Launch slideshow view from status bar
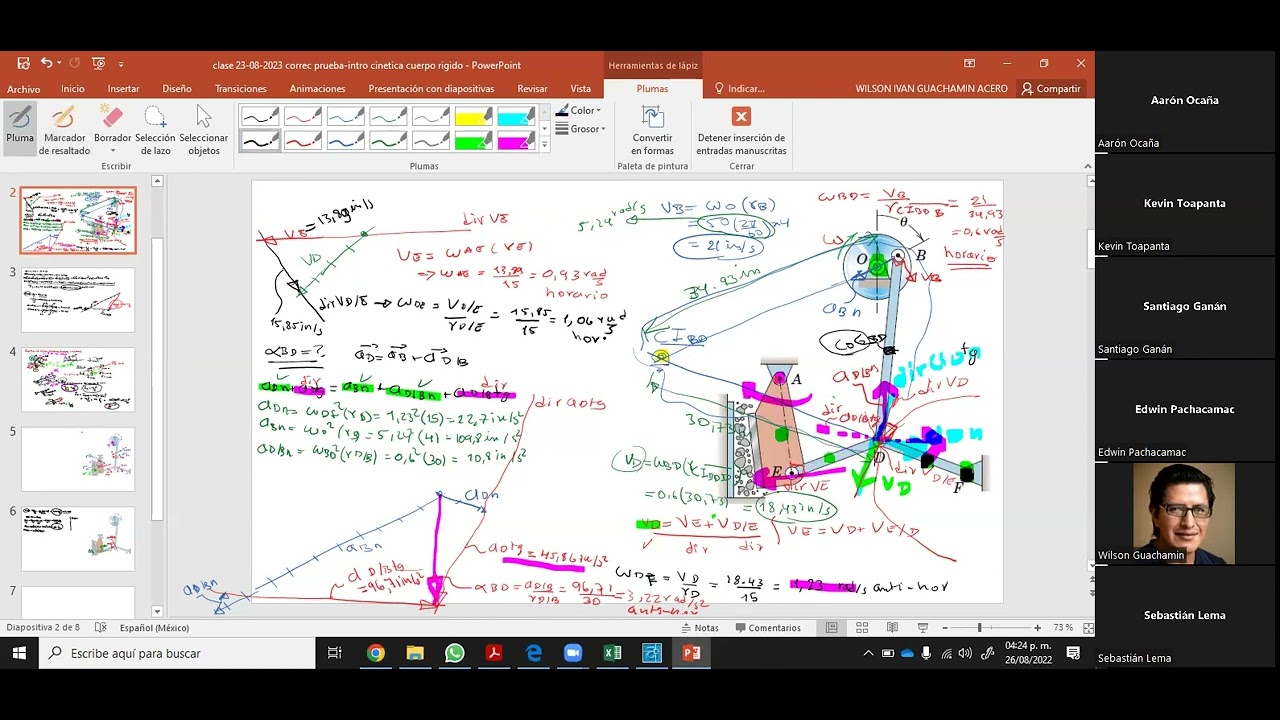 click(922, 628)
